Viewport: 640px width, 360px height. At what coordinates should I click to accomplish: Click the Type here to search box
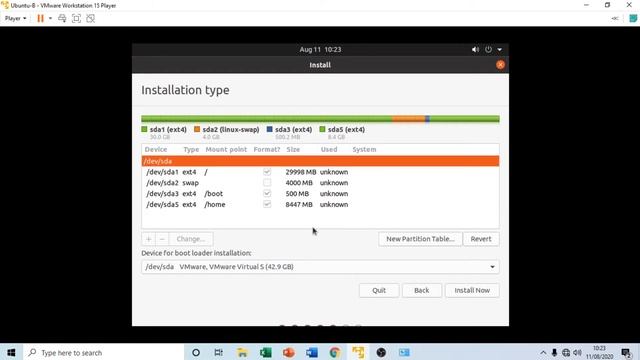[104, 353]
